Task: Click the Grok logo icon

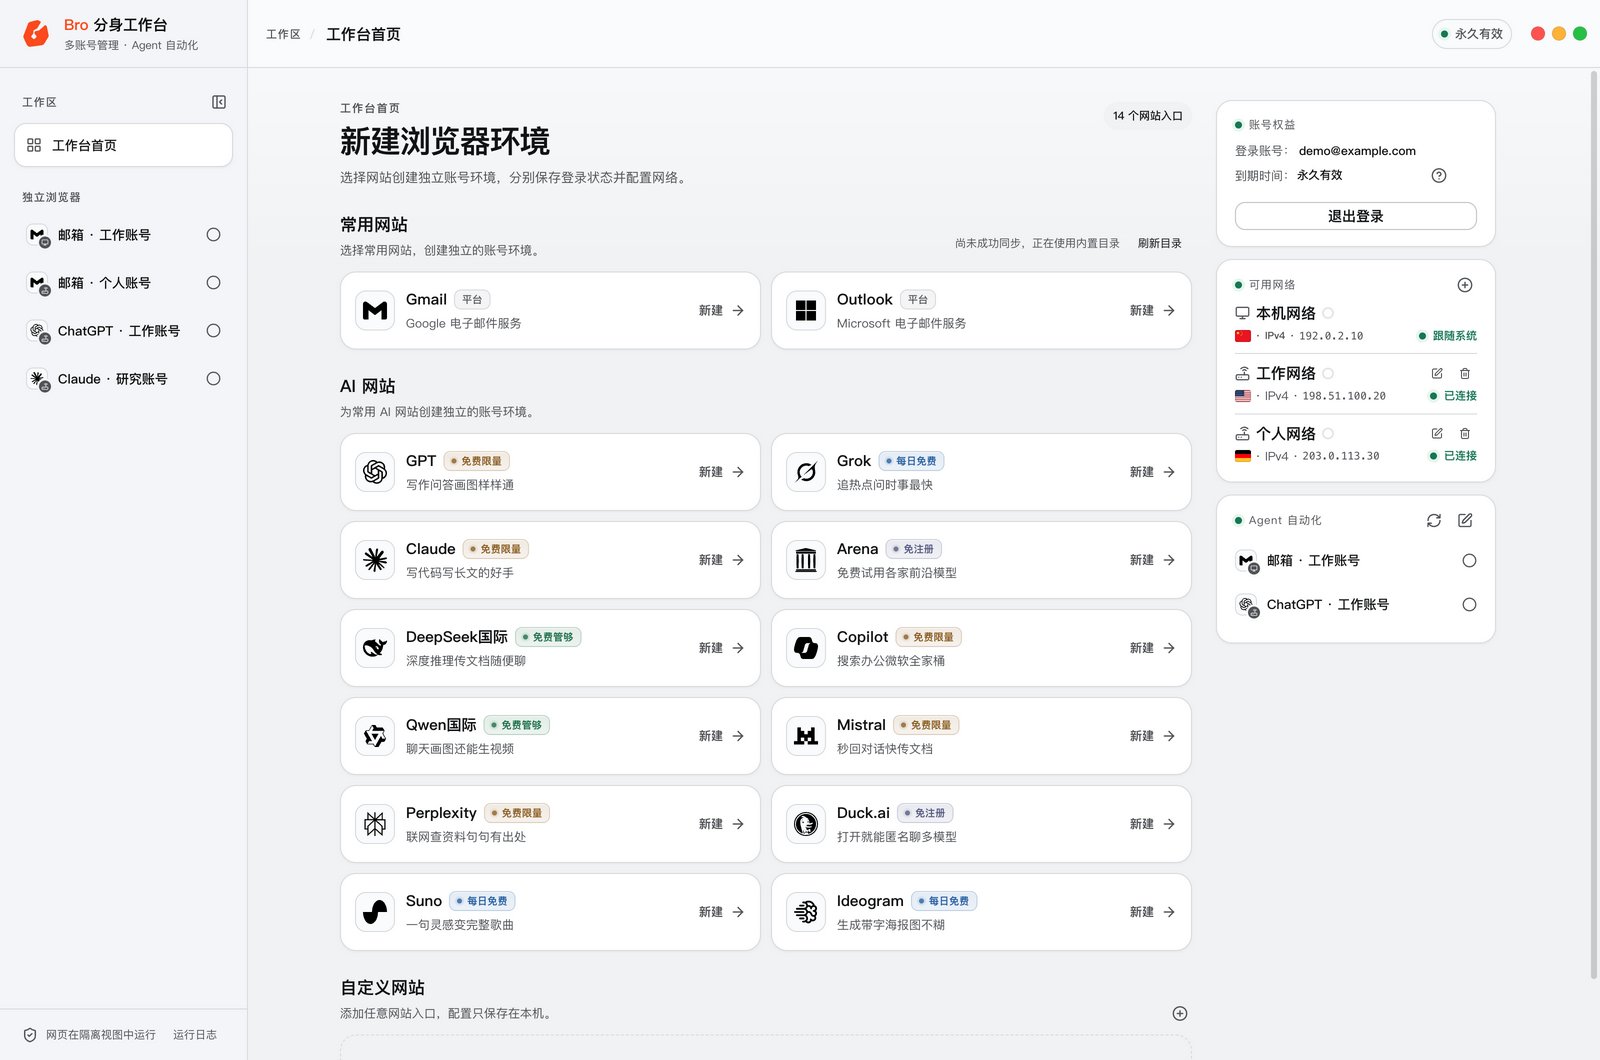Action: tap(806, 472)
